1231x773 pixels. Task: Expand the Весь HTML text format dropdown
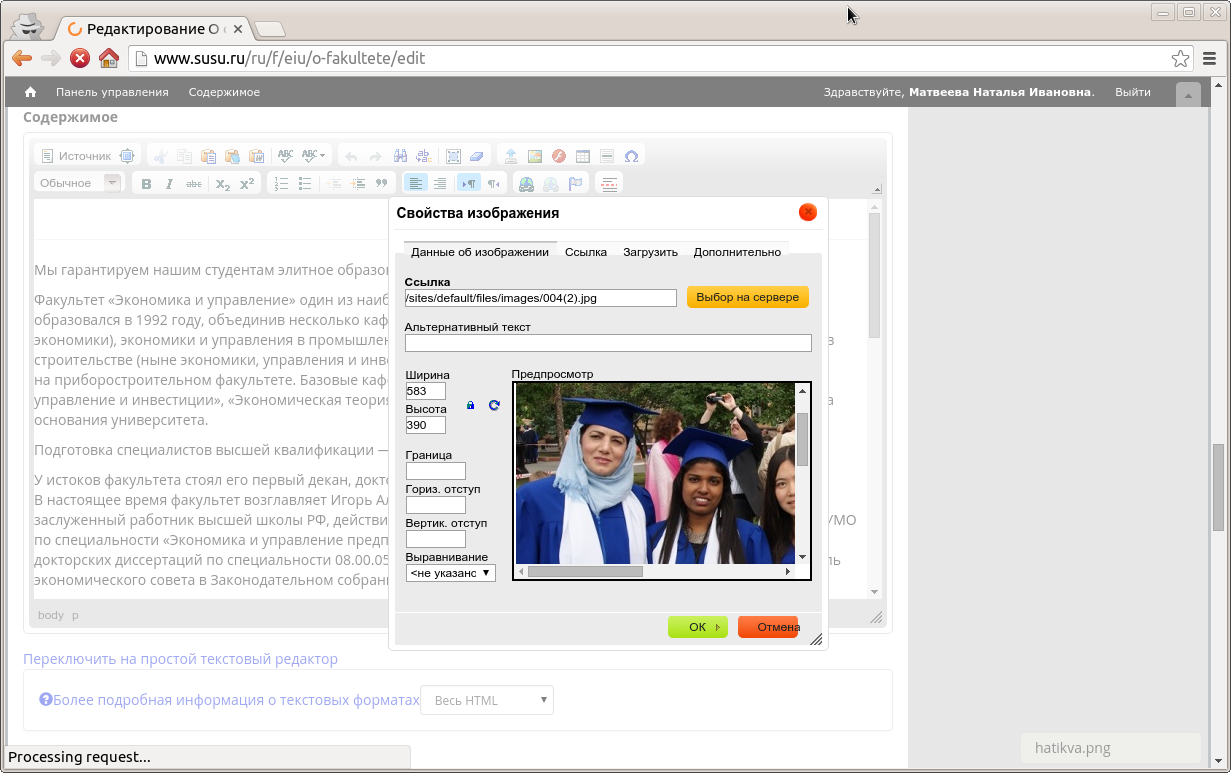[x=487, y=700]
